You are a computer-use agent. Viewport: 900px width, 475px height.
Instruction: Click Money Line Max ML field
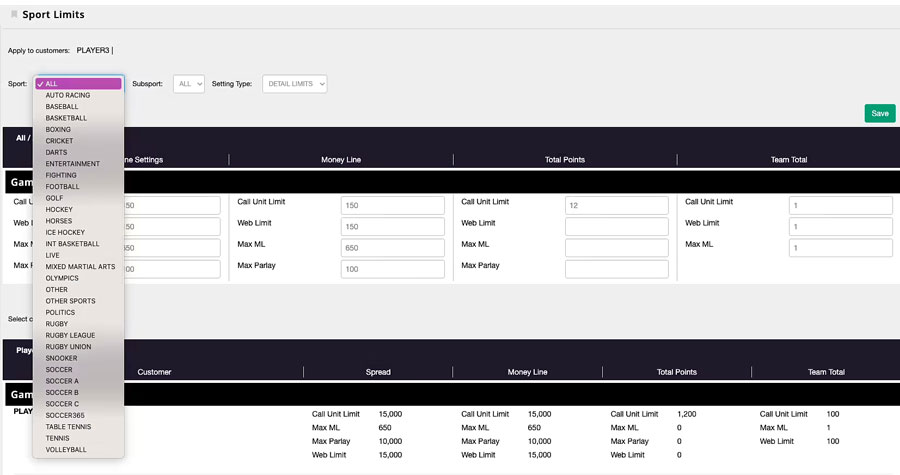click(x=393, y=248)
